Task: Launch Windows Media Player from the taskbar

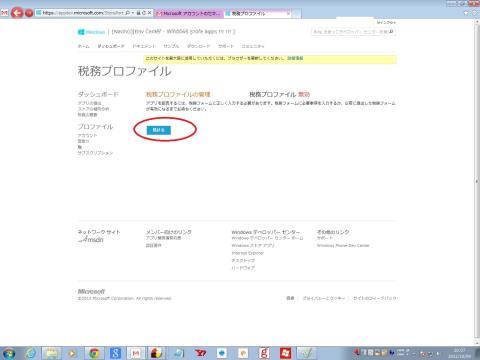Action: [73, 353]
